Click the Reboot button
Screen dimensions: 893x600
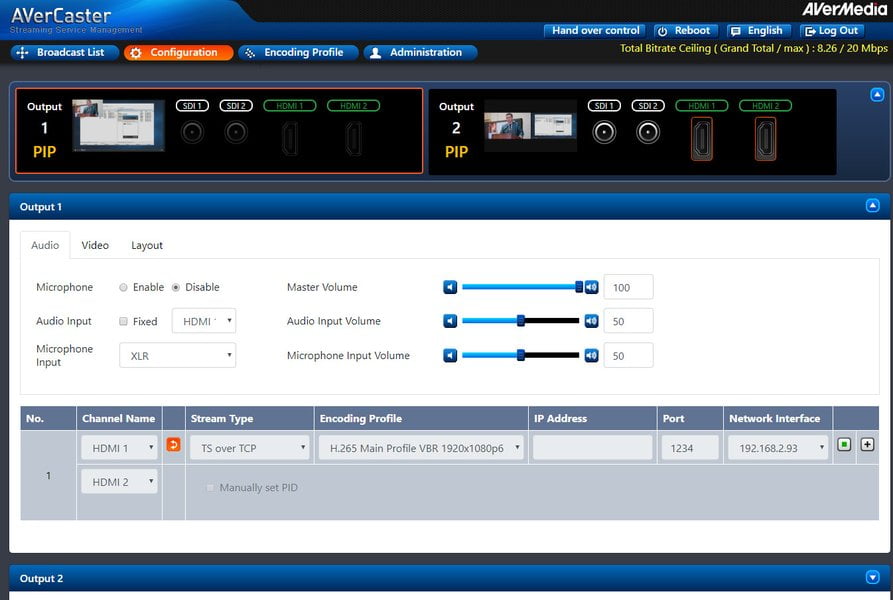click(686, 31)
